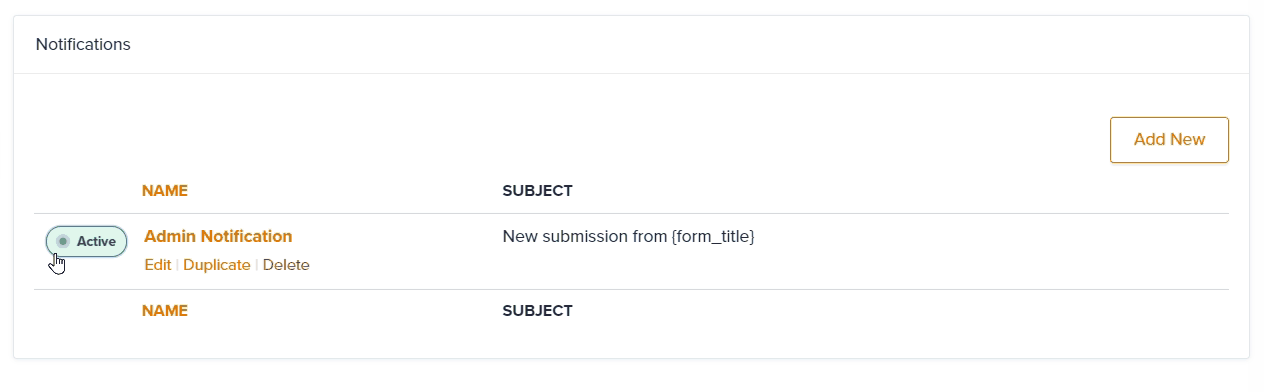The height and width of the screenshot is (392, 1264).
Task: Select the 'New submission from {form_title}' subject text
Action: click(628, 237)
